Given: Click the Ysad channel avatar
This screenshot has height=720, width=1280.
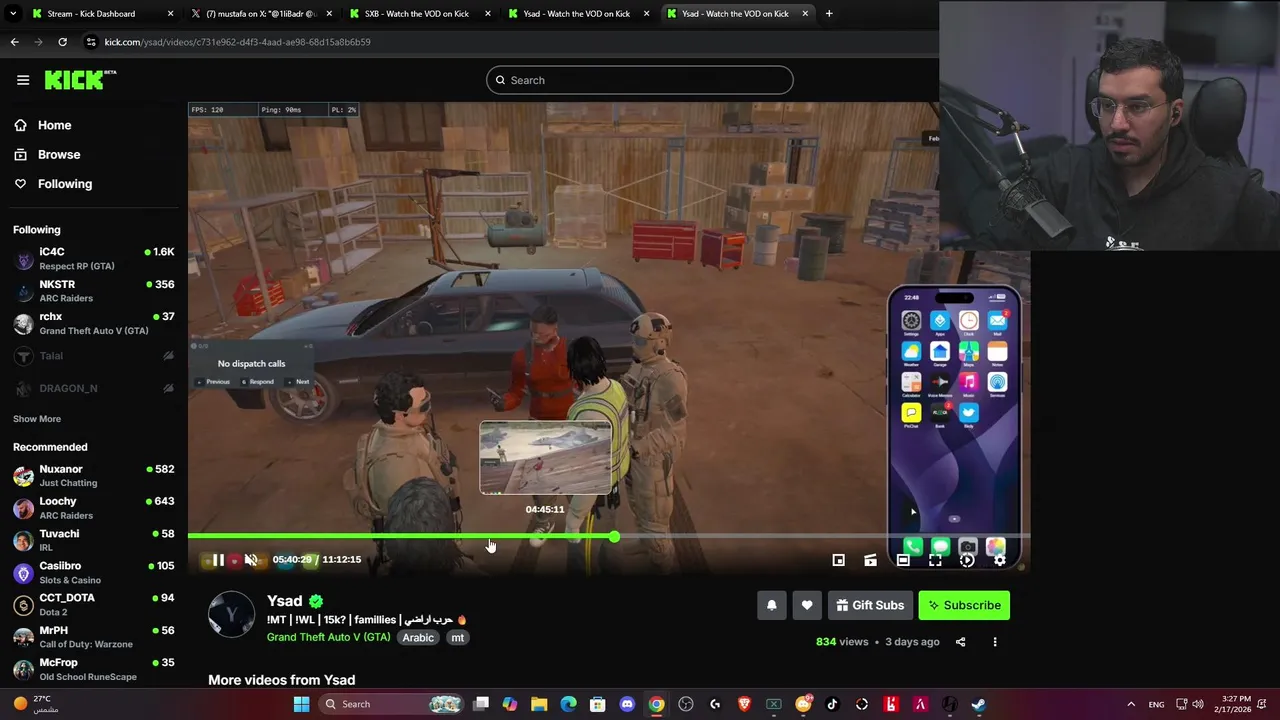Looking at the screenshot, I should pos(231,615).
